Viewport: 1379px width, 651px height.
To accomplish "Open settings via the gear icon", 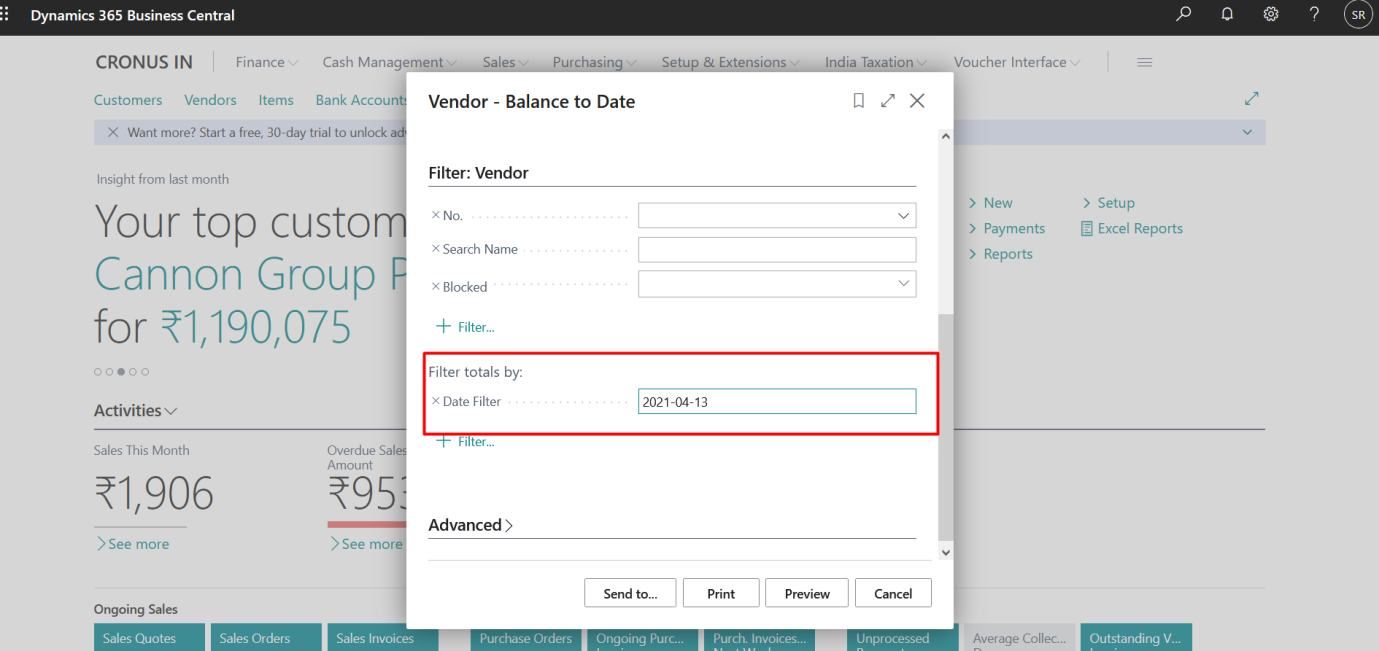I will pos(1270,16).
